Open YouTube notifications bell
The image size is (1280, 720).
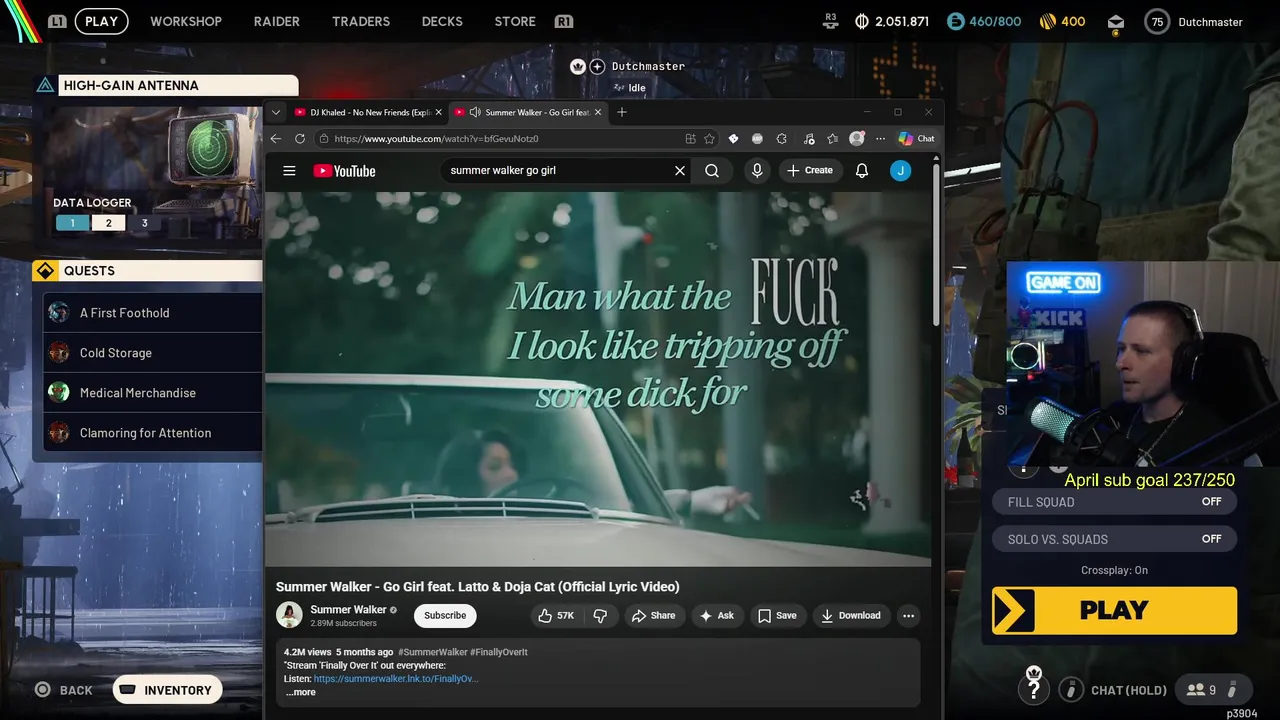pos(862,171)
